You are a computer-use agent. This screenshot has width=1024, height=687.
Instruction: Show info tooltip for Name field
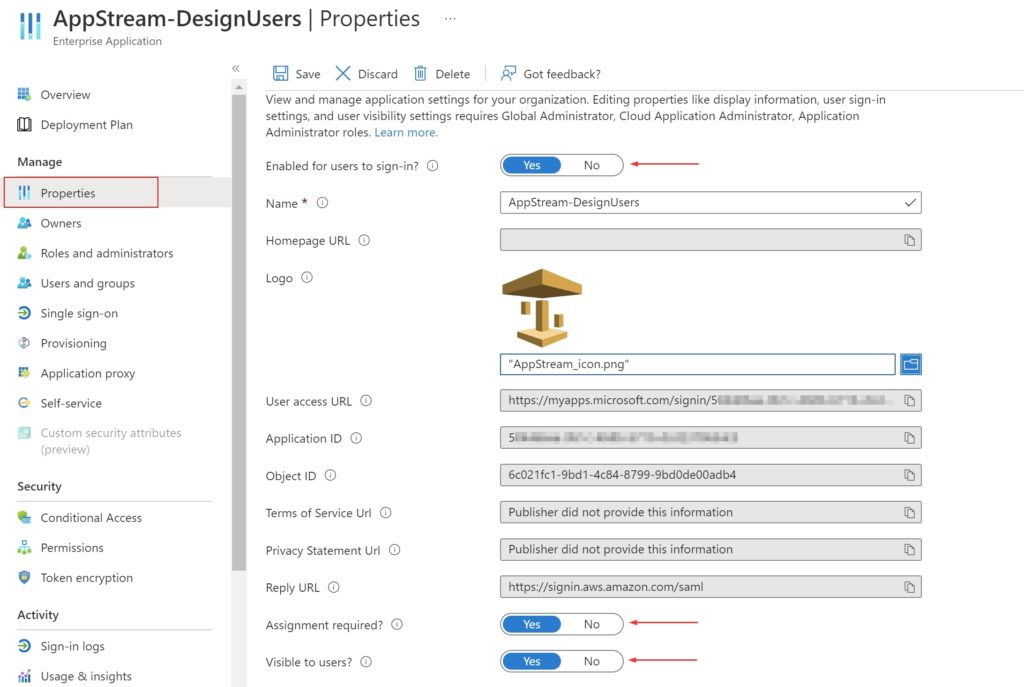322,203
